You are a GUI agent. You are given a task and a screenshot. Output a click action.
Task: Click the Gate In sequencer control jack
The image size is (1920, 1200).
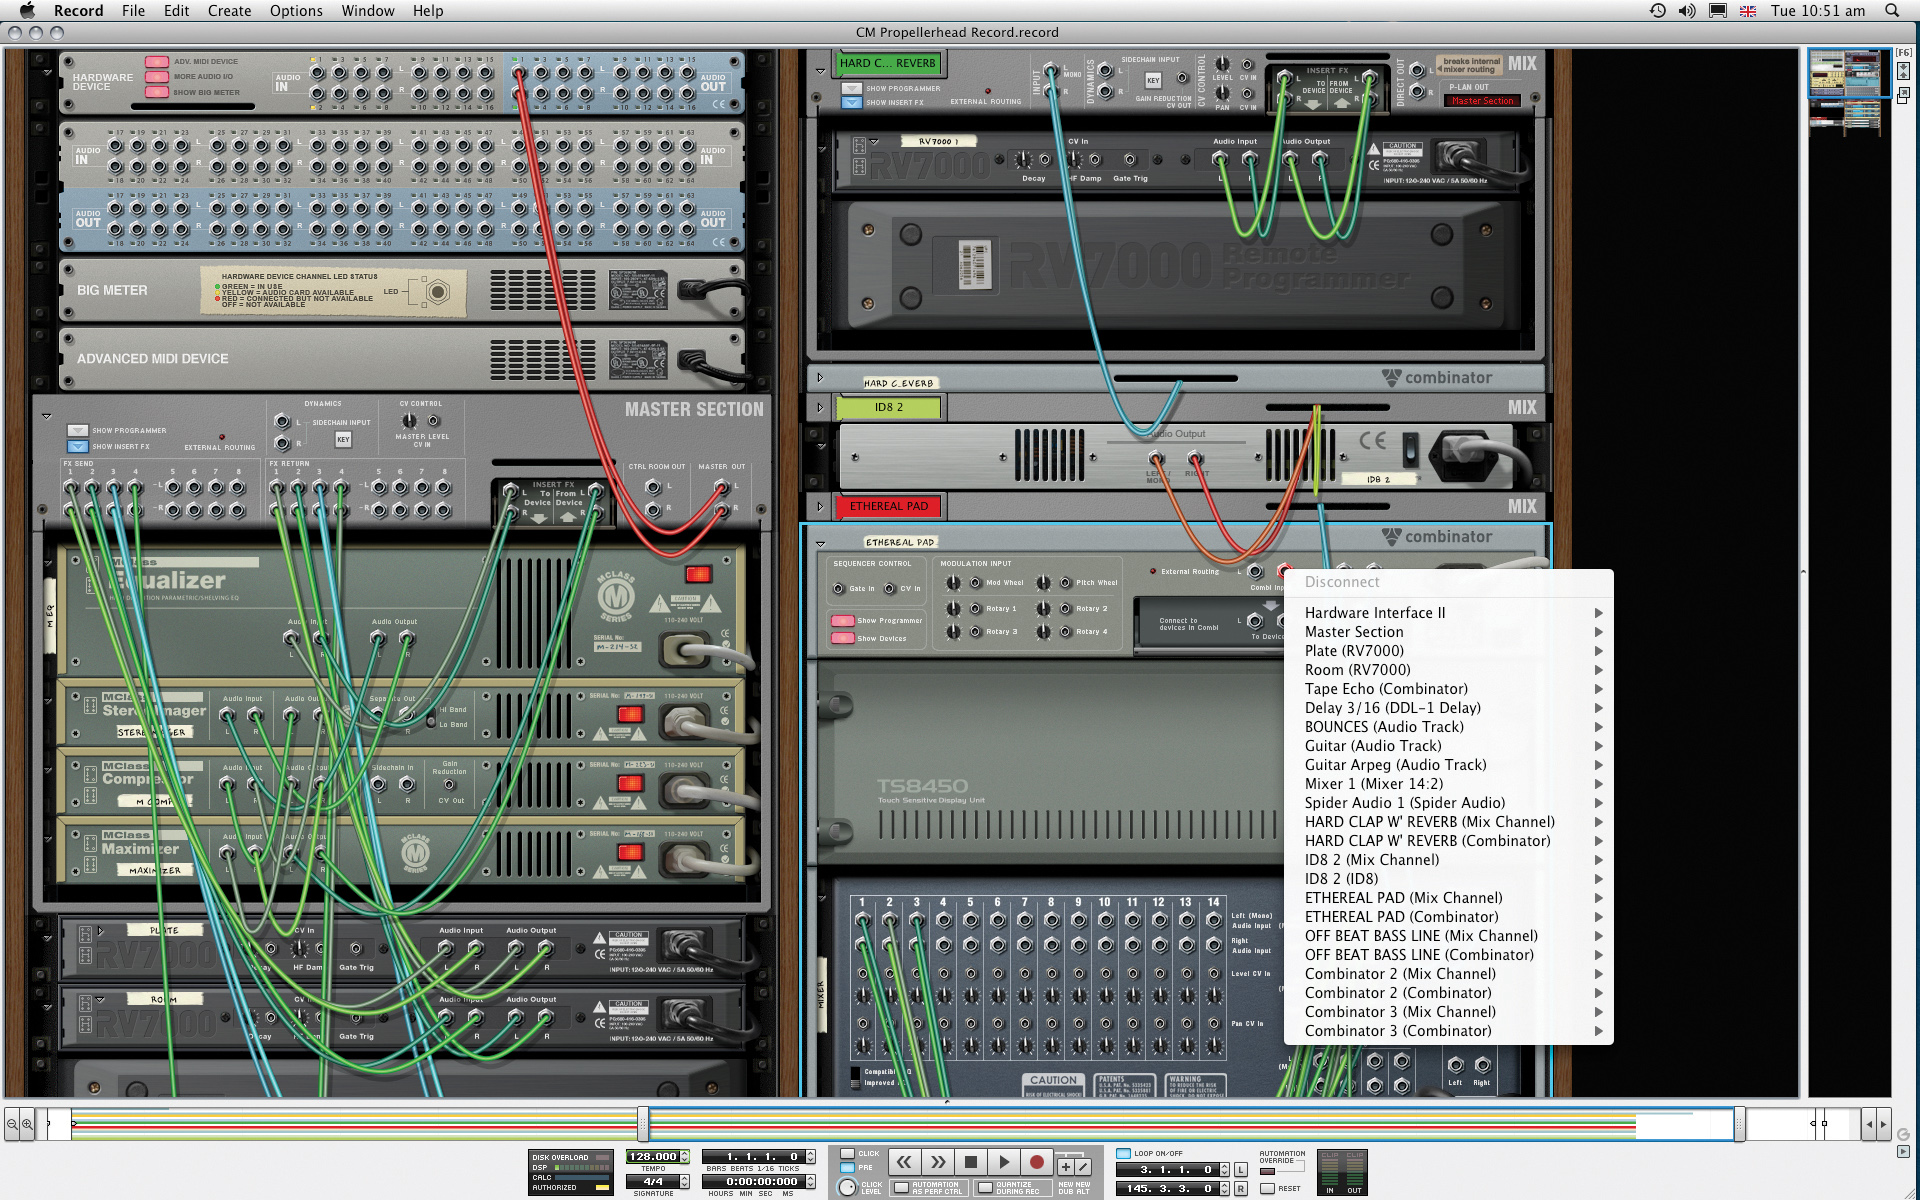click(838, 589)
